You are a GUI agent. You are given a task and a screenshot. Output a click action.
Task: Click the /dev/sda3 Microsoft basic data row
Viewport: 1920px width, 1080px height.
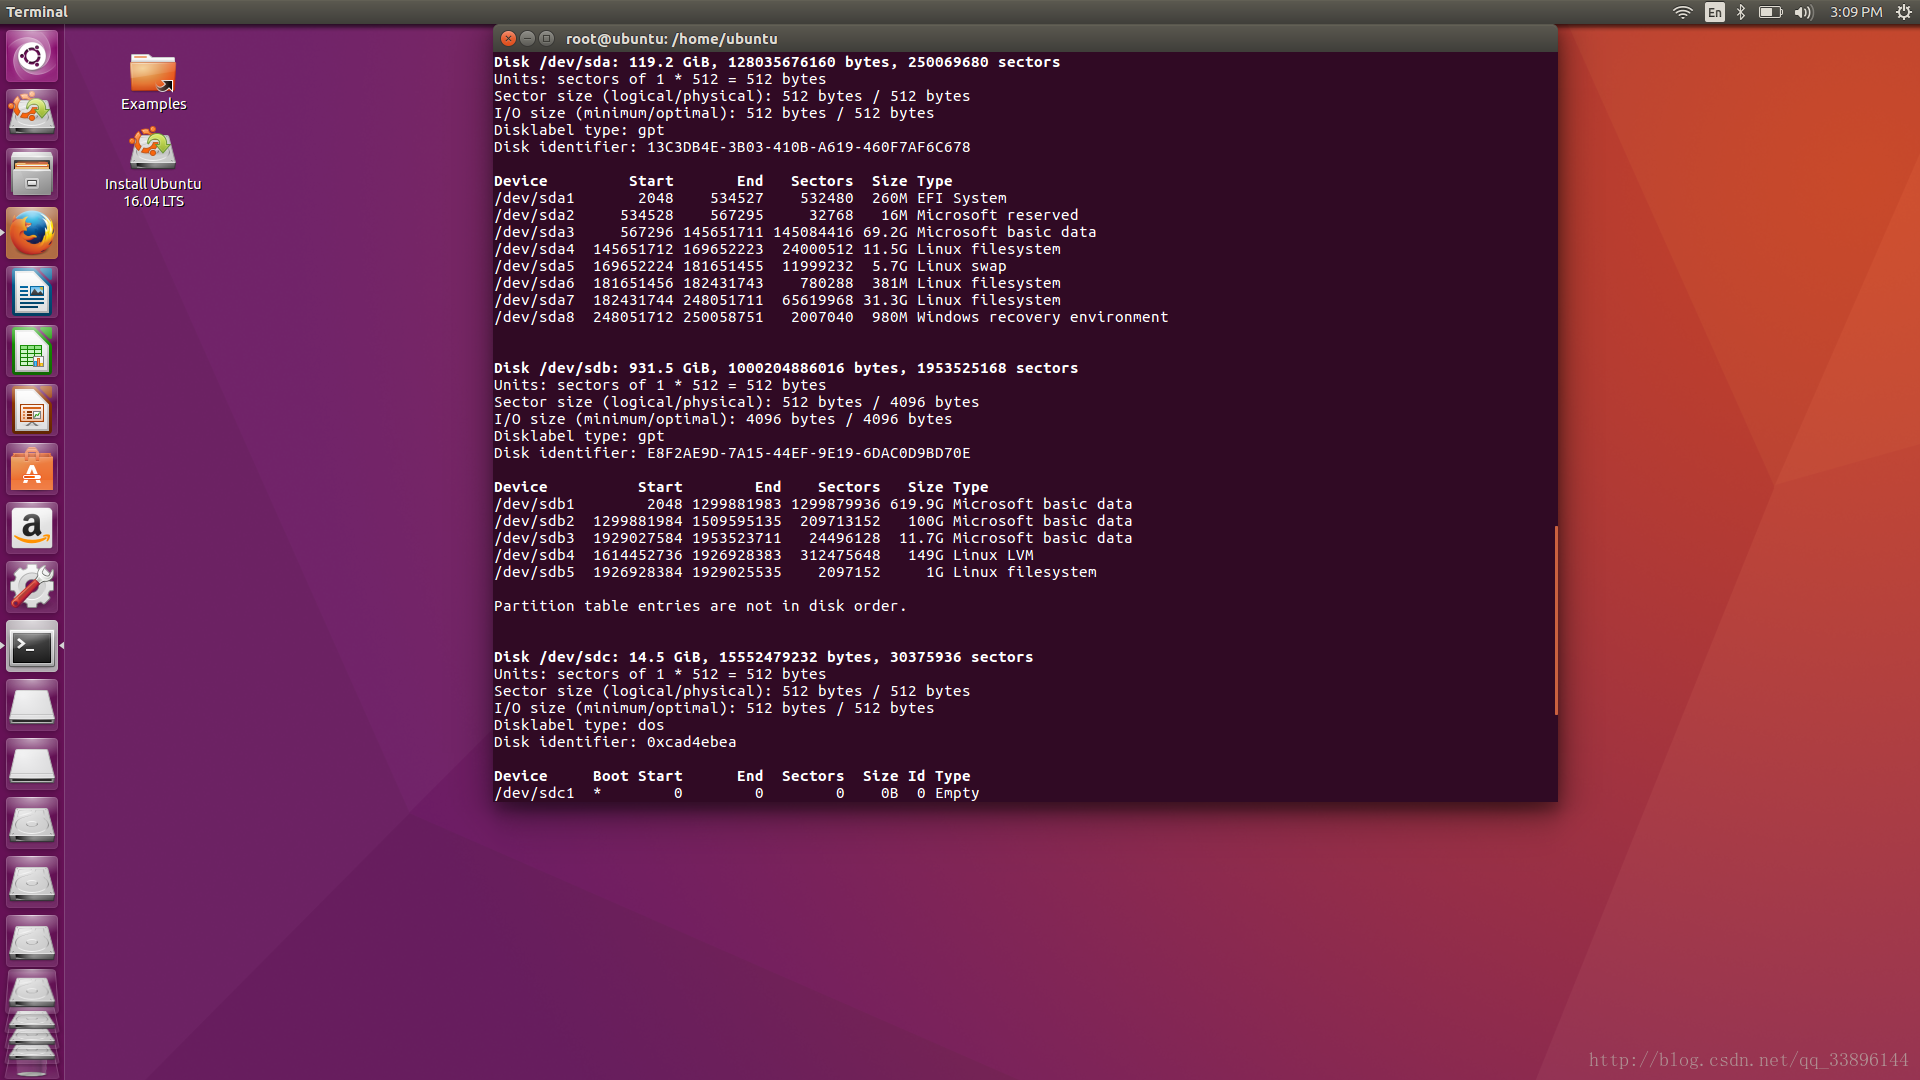pyautogui.click(x=795, y=232)
